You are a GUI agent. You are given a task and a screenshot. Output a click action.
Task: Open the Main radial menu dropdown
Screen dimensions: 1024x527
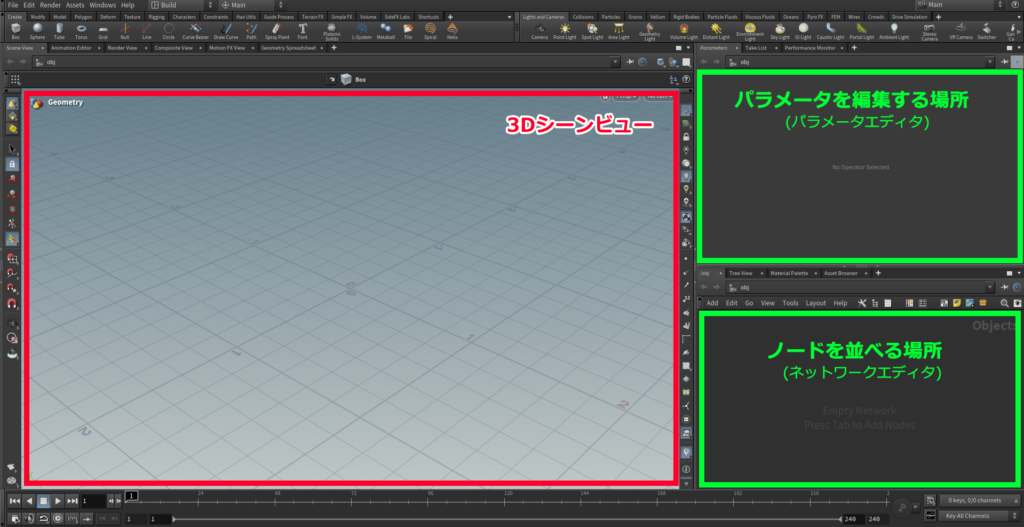[243, 5]
